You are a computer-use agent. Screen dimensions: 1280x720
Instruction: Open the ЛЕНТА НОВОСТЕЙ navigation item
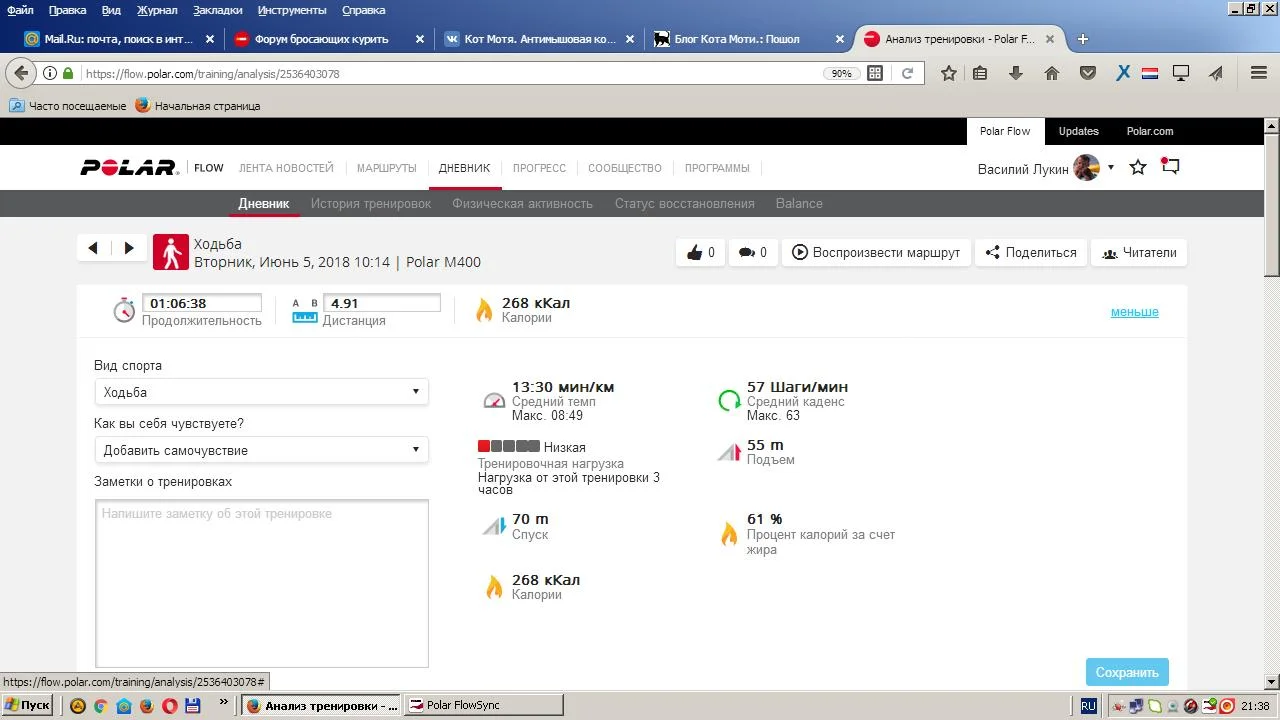pos(286,168)
